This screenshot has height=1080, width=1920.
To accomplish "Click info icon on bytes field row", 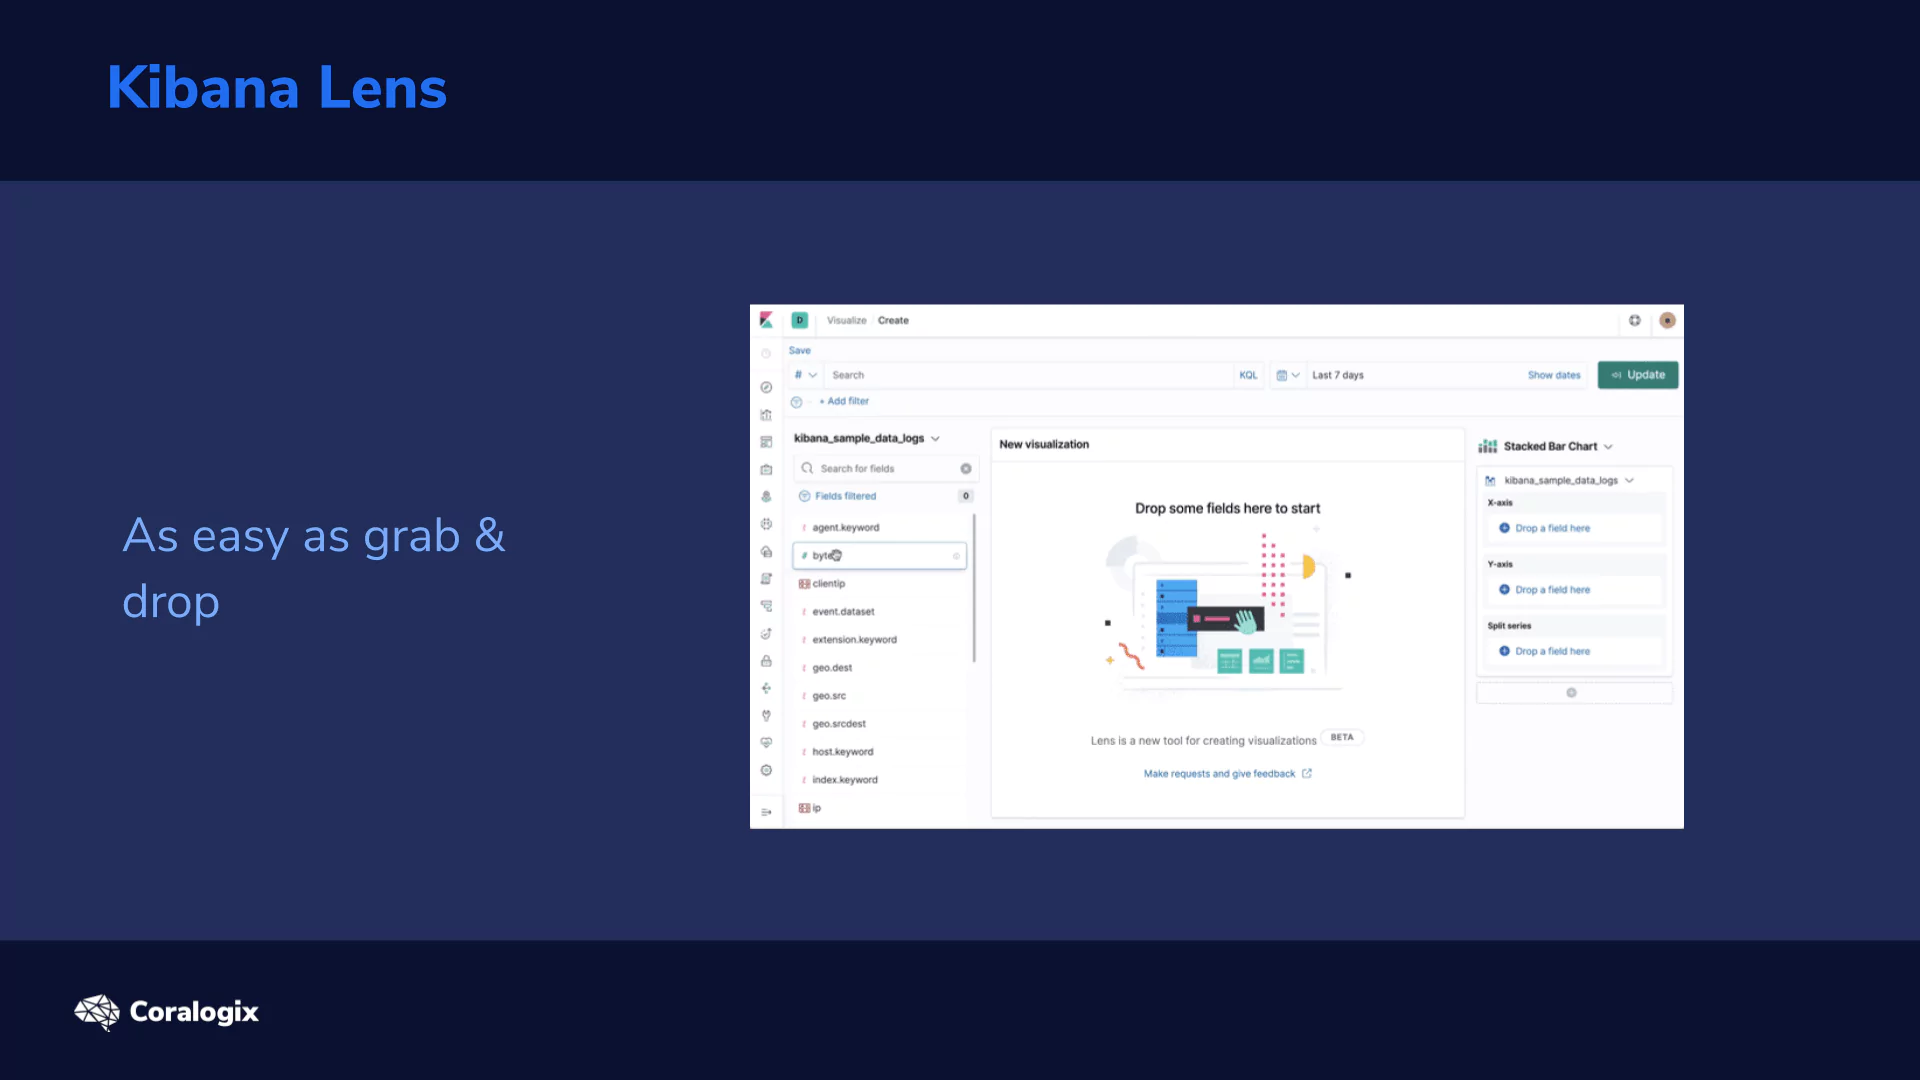I will tap(956, 556).
